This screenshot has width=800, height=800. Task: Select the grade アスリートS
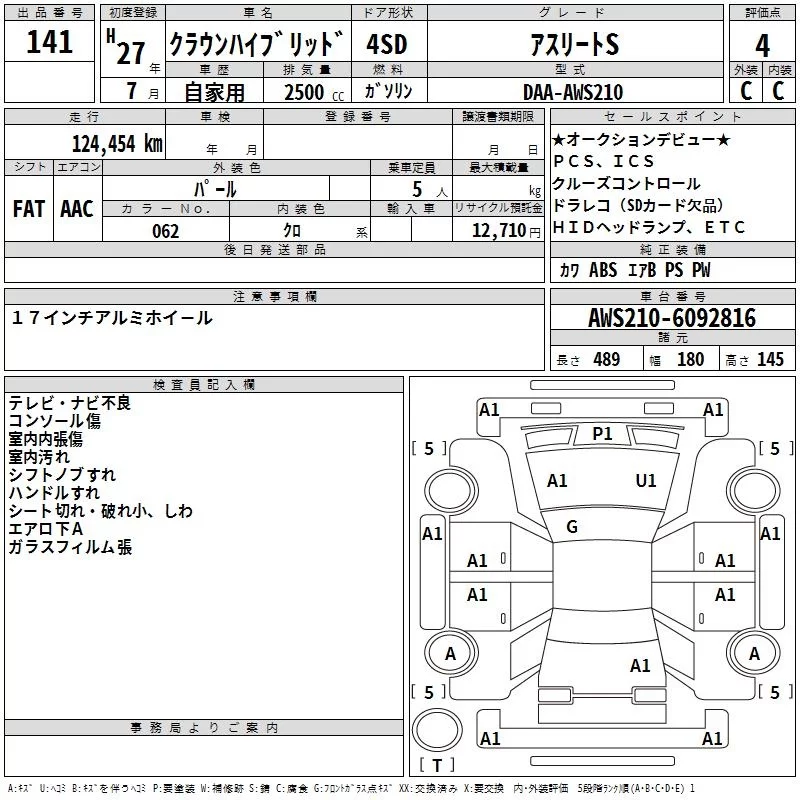pos(574,45)
